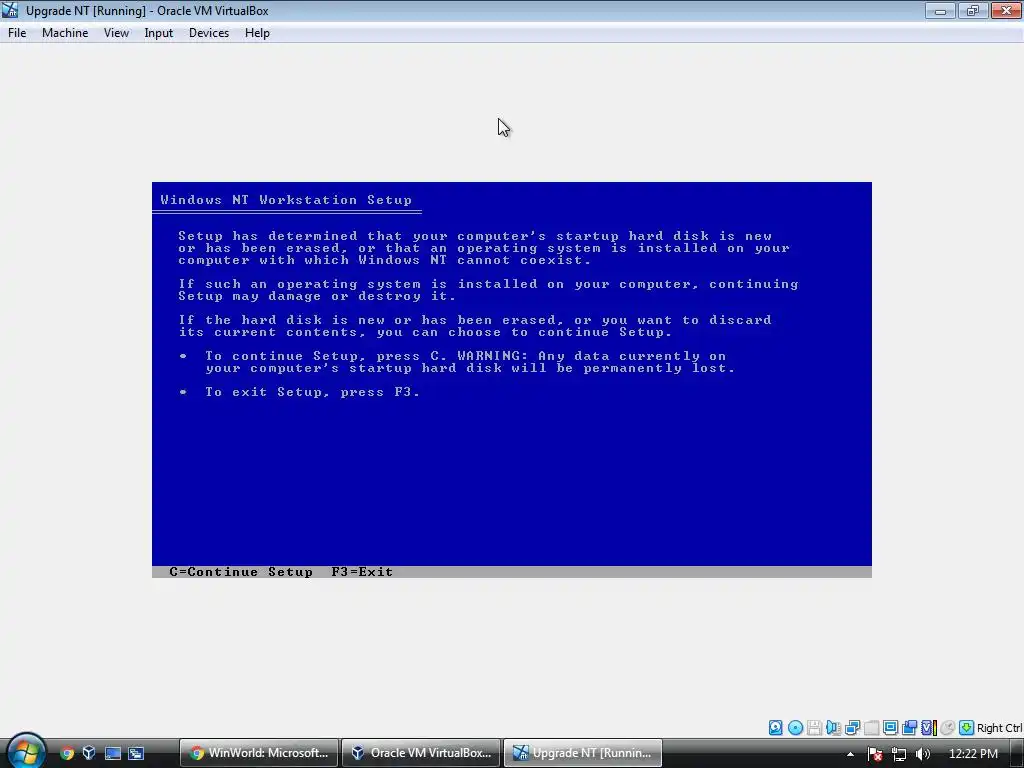Image resolution: width=1024 pixels, height=768 pixels.
Task: Open the Input menu
Action: (159, 33)
